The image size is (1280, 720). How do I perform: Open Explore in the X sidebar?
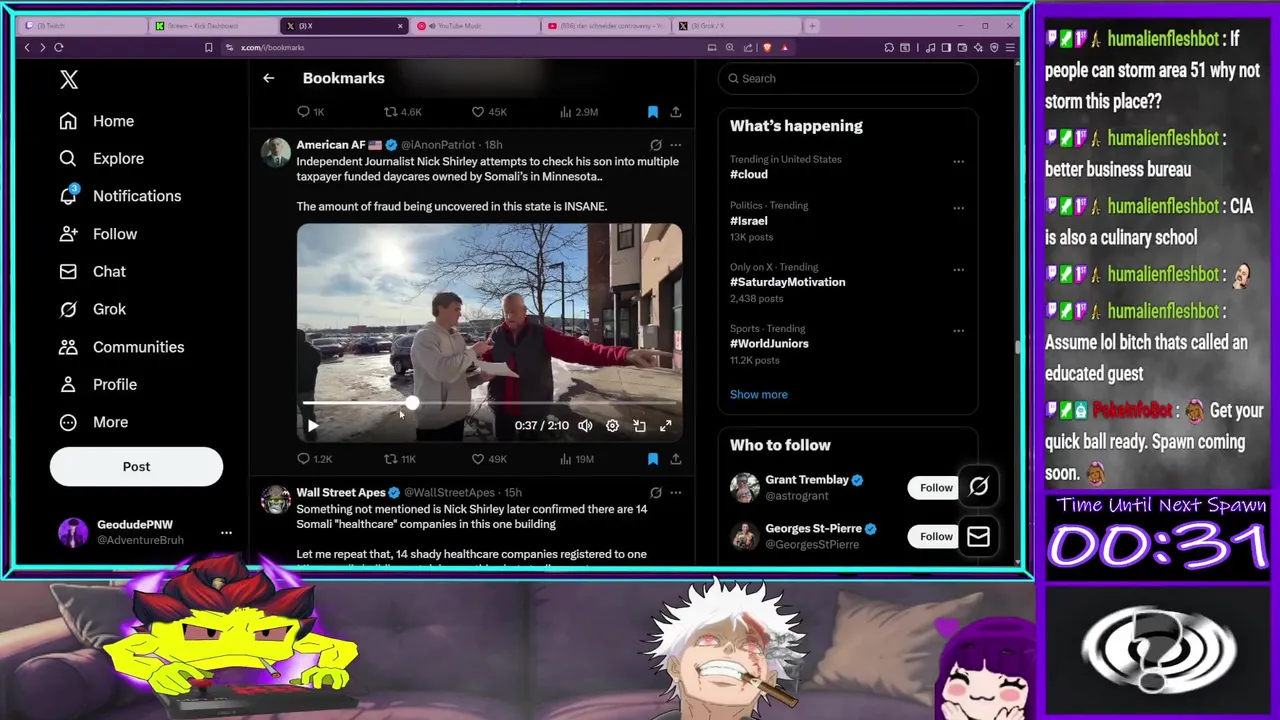(x=101, y=158)
